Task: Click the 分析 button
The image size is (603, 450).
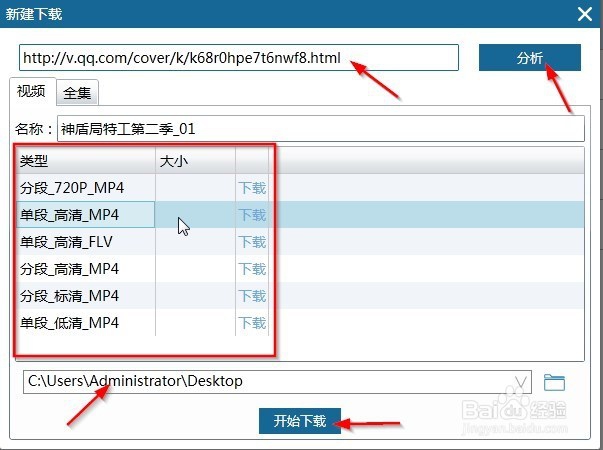Action: pos(530,58)
